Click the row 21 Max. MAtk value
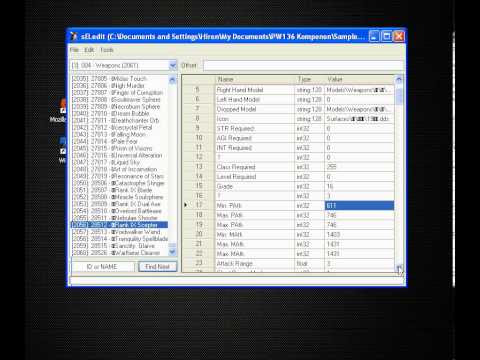480x360 pixels. 359,244
